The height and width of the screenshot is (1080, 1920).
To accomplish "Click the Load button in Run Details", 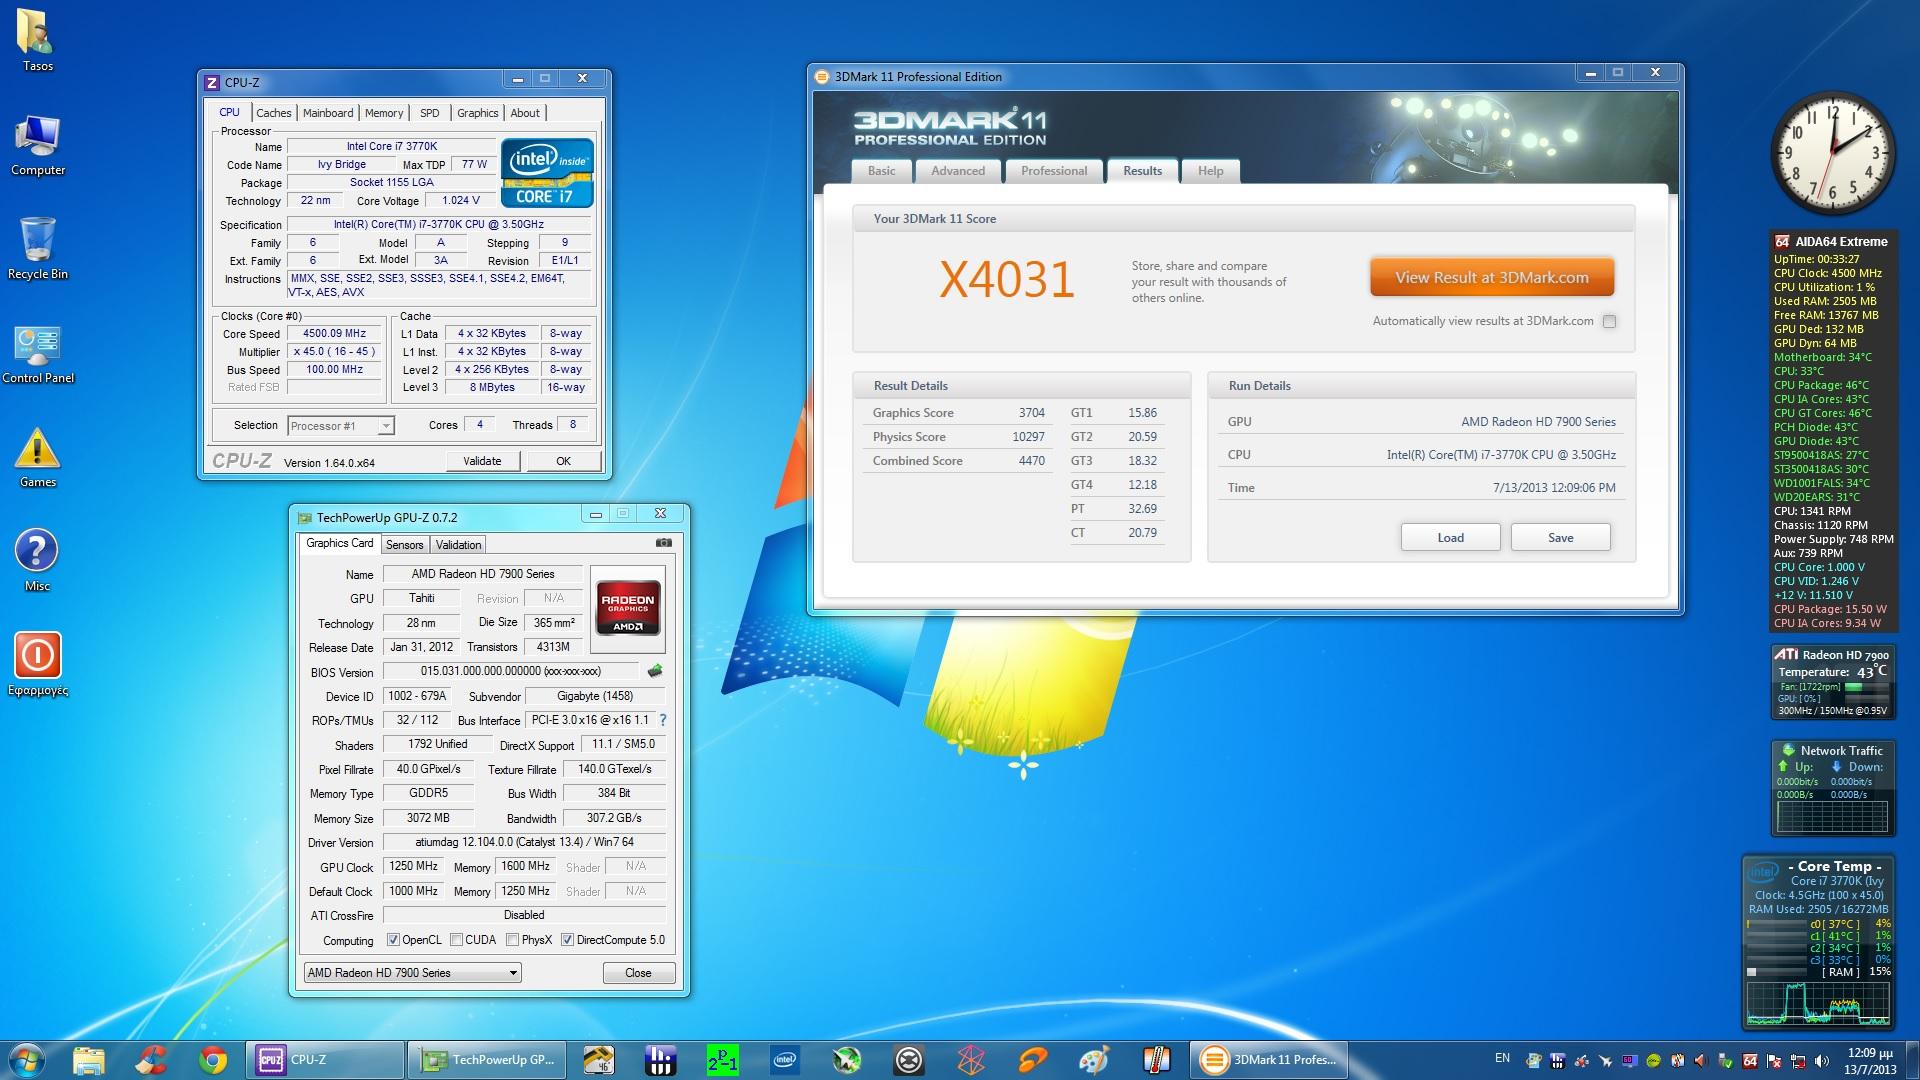I will [1450, 538].
